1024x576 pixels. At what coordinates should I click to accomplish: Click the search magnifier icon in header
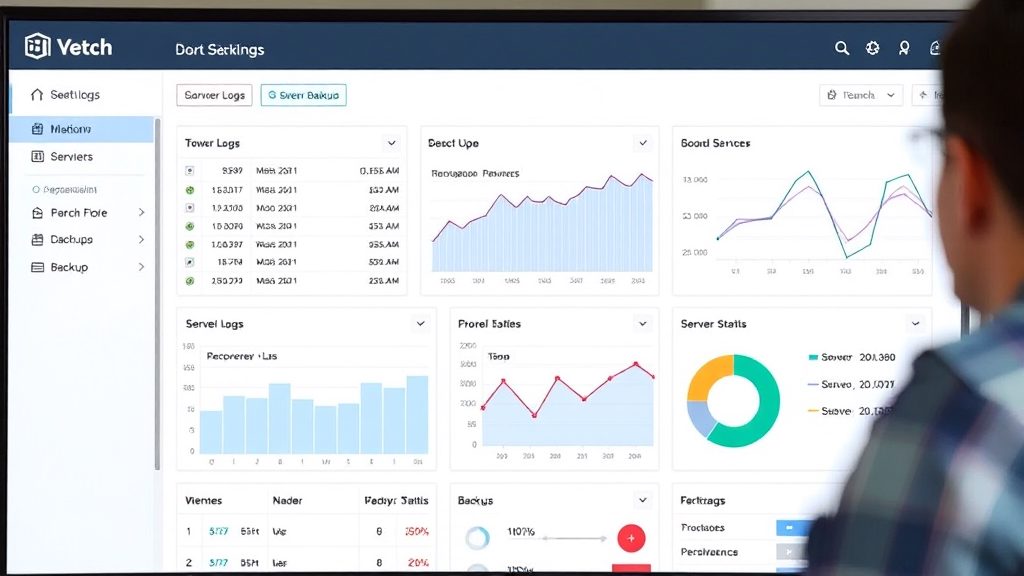842,48
